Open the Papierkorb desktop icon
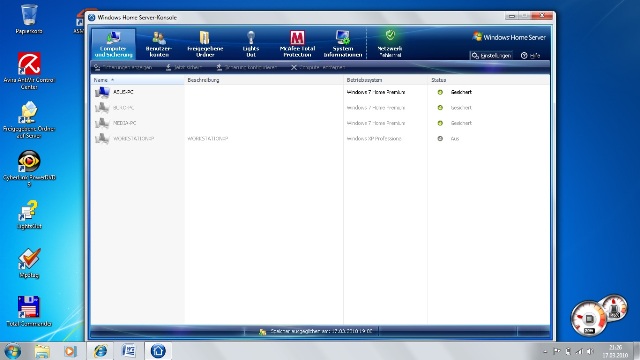 tap(29, 19)
